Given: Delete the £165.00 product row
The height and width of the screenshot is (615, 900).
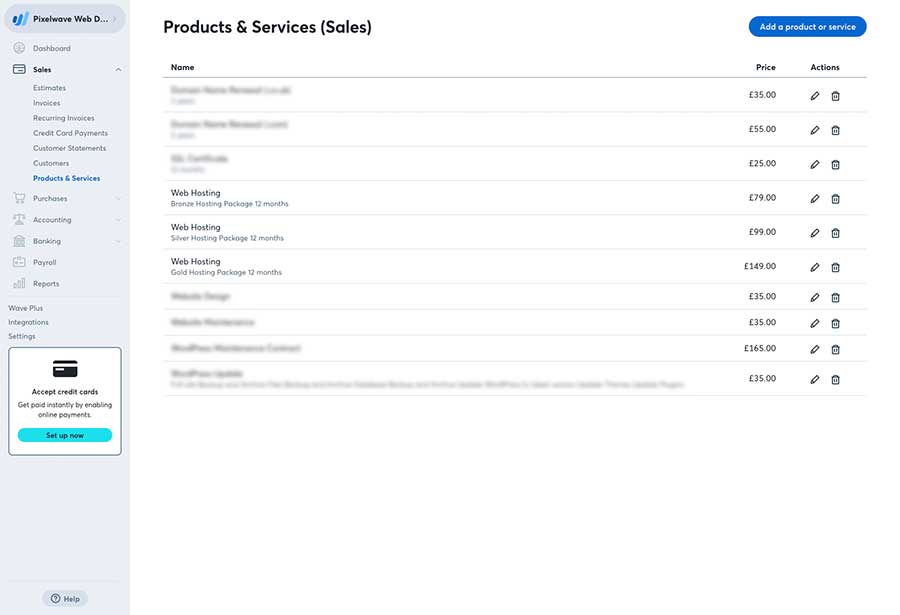Looking at the screenshot, I should tap(836, 350).
